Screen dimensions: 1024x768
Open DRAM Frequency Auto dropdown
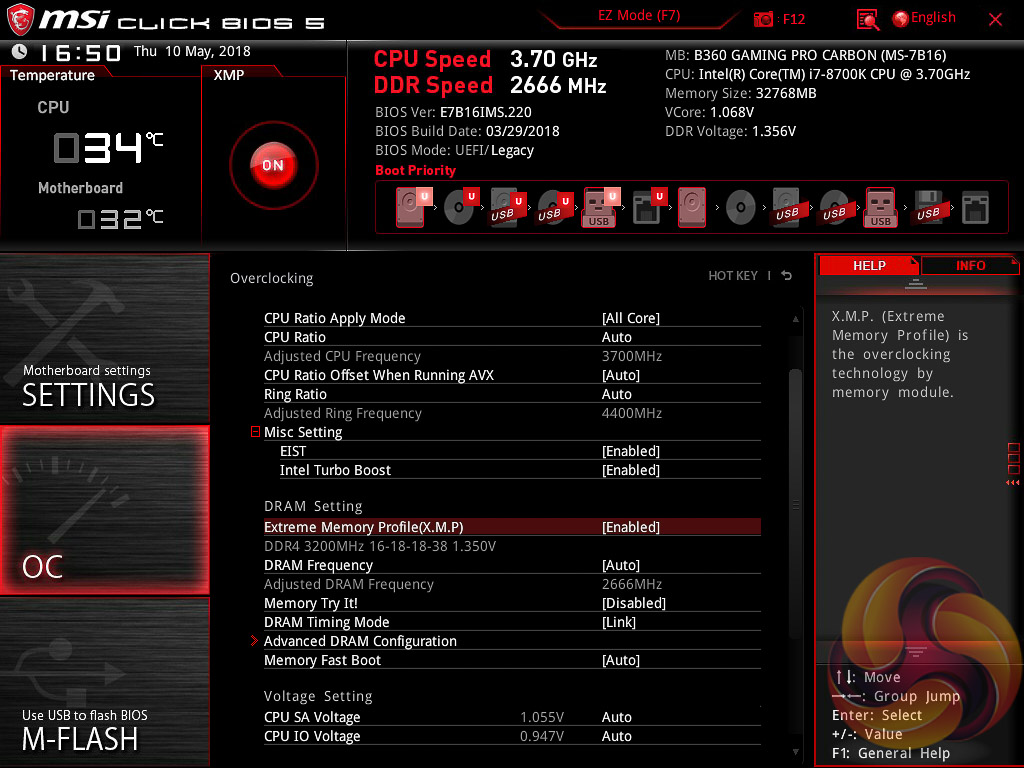[x=620, y=565]
